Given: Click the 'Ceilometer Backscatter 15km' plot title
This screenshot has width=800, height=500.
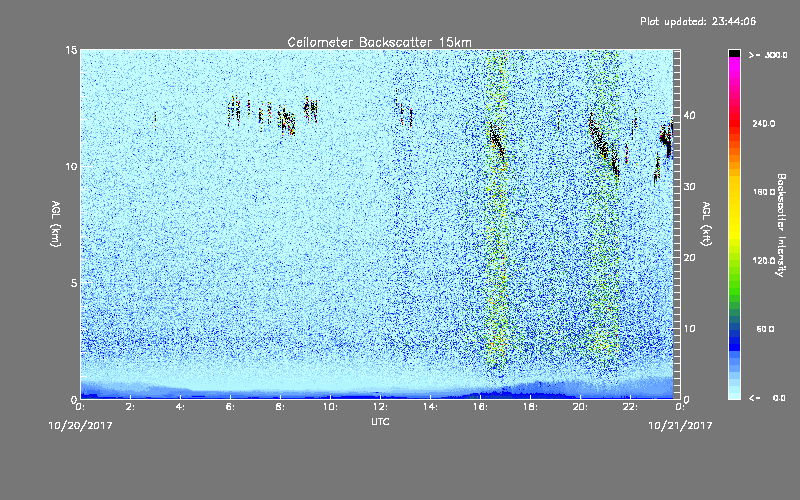Looking at the screenshot, I should click(379, 42).
